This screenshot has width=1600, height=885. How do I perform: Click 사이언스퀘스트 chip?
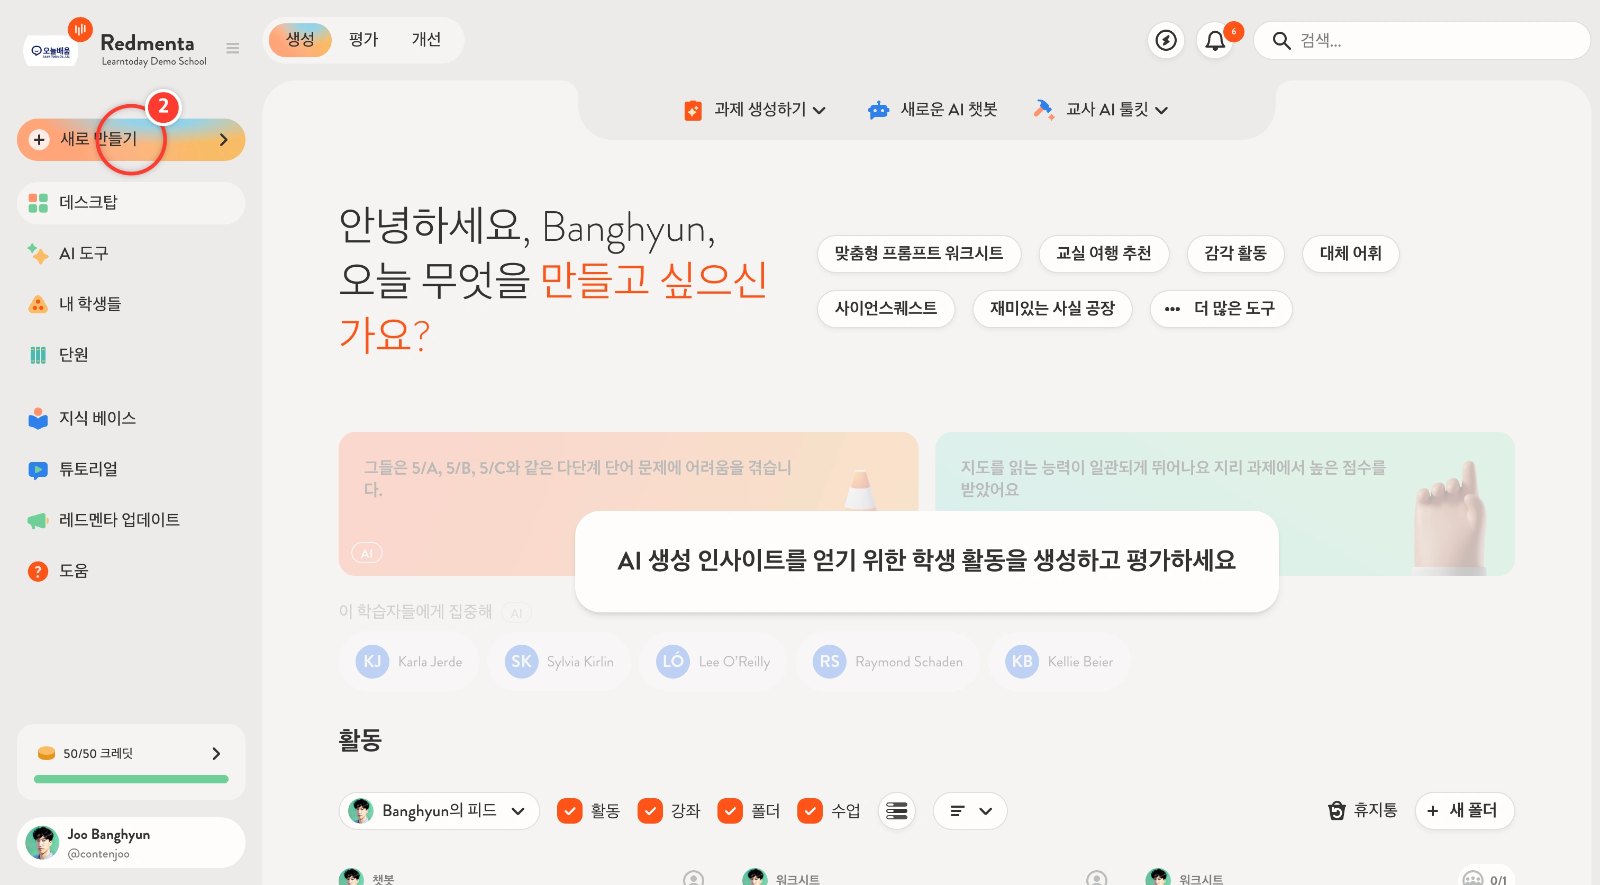point(886,309)
